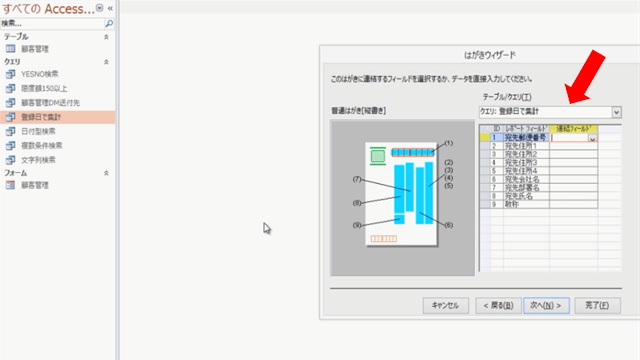Click the search magnifier icon in navigation pane
This screenshot has height=360, width=640.
(109, 24)
